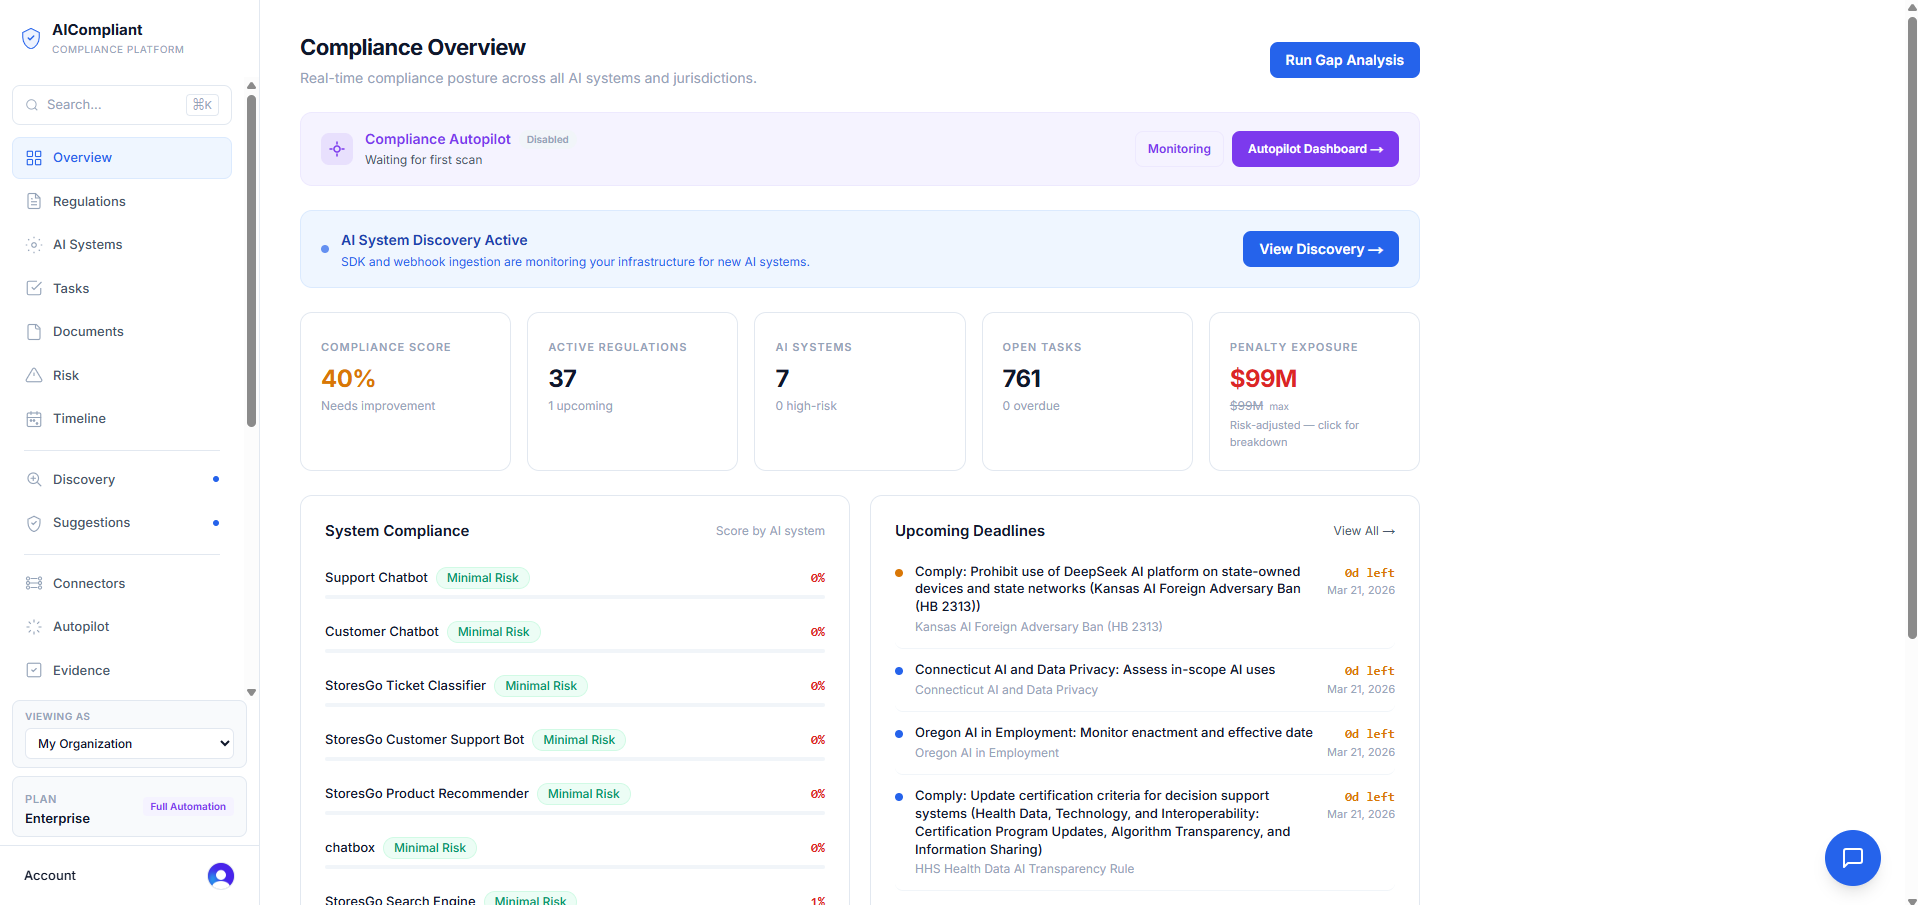Click View All upcoming deadlines
Image resolution: width=1918 pixels, height=905 pixels.
1364,531
